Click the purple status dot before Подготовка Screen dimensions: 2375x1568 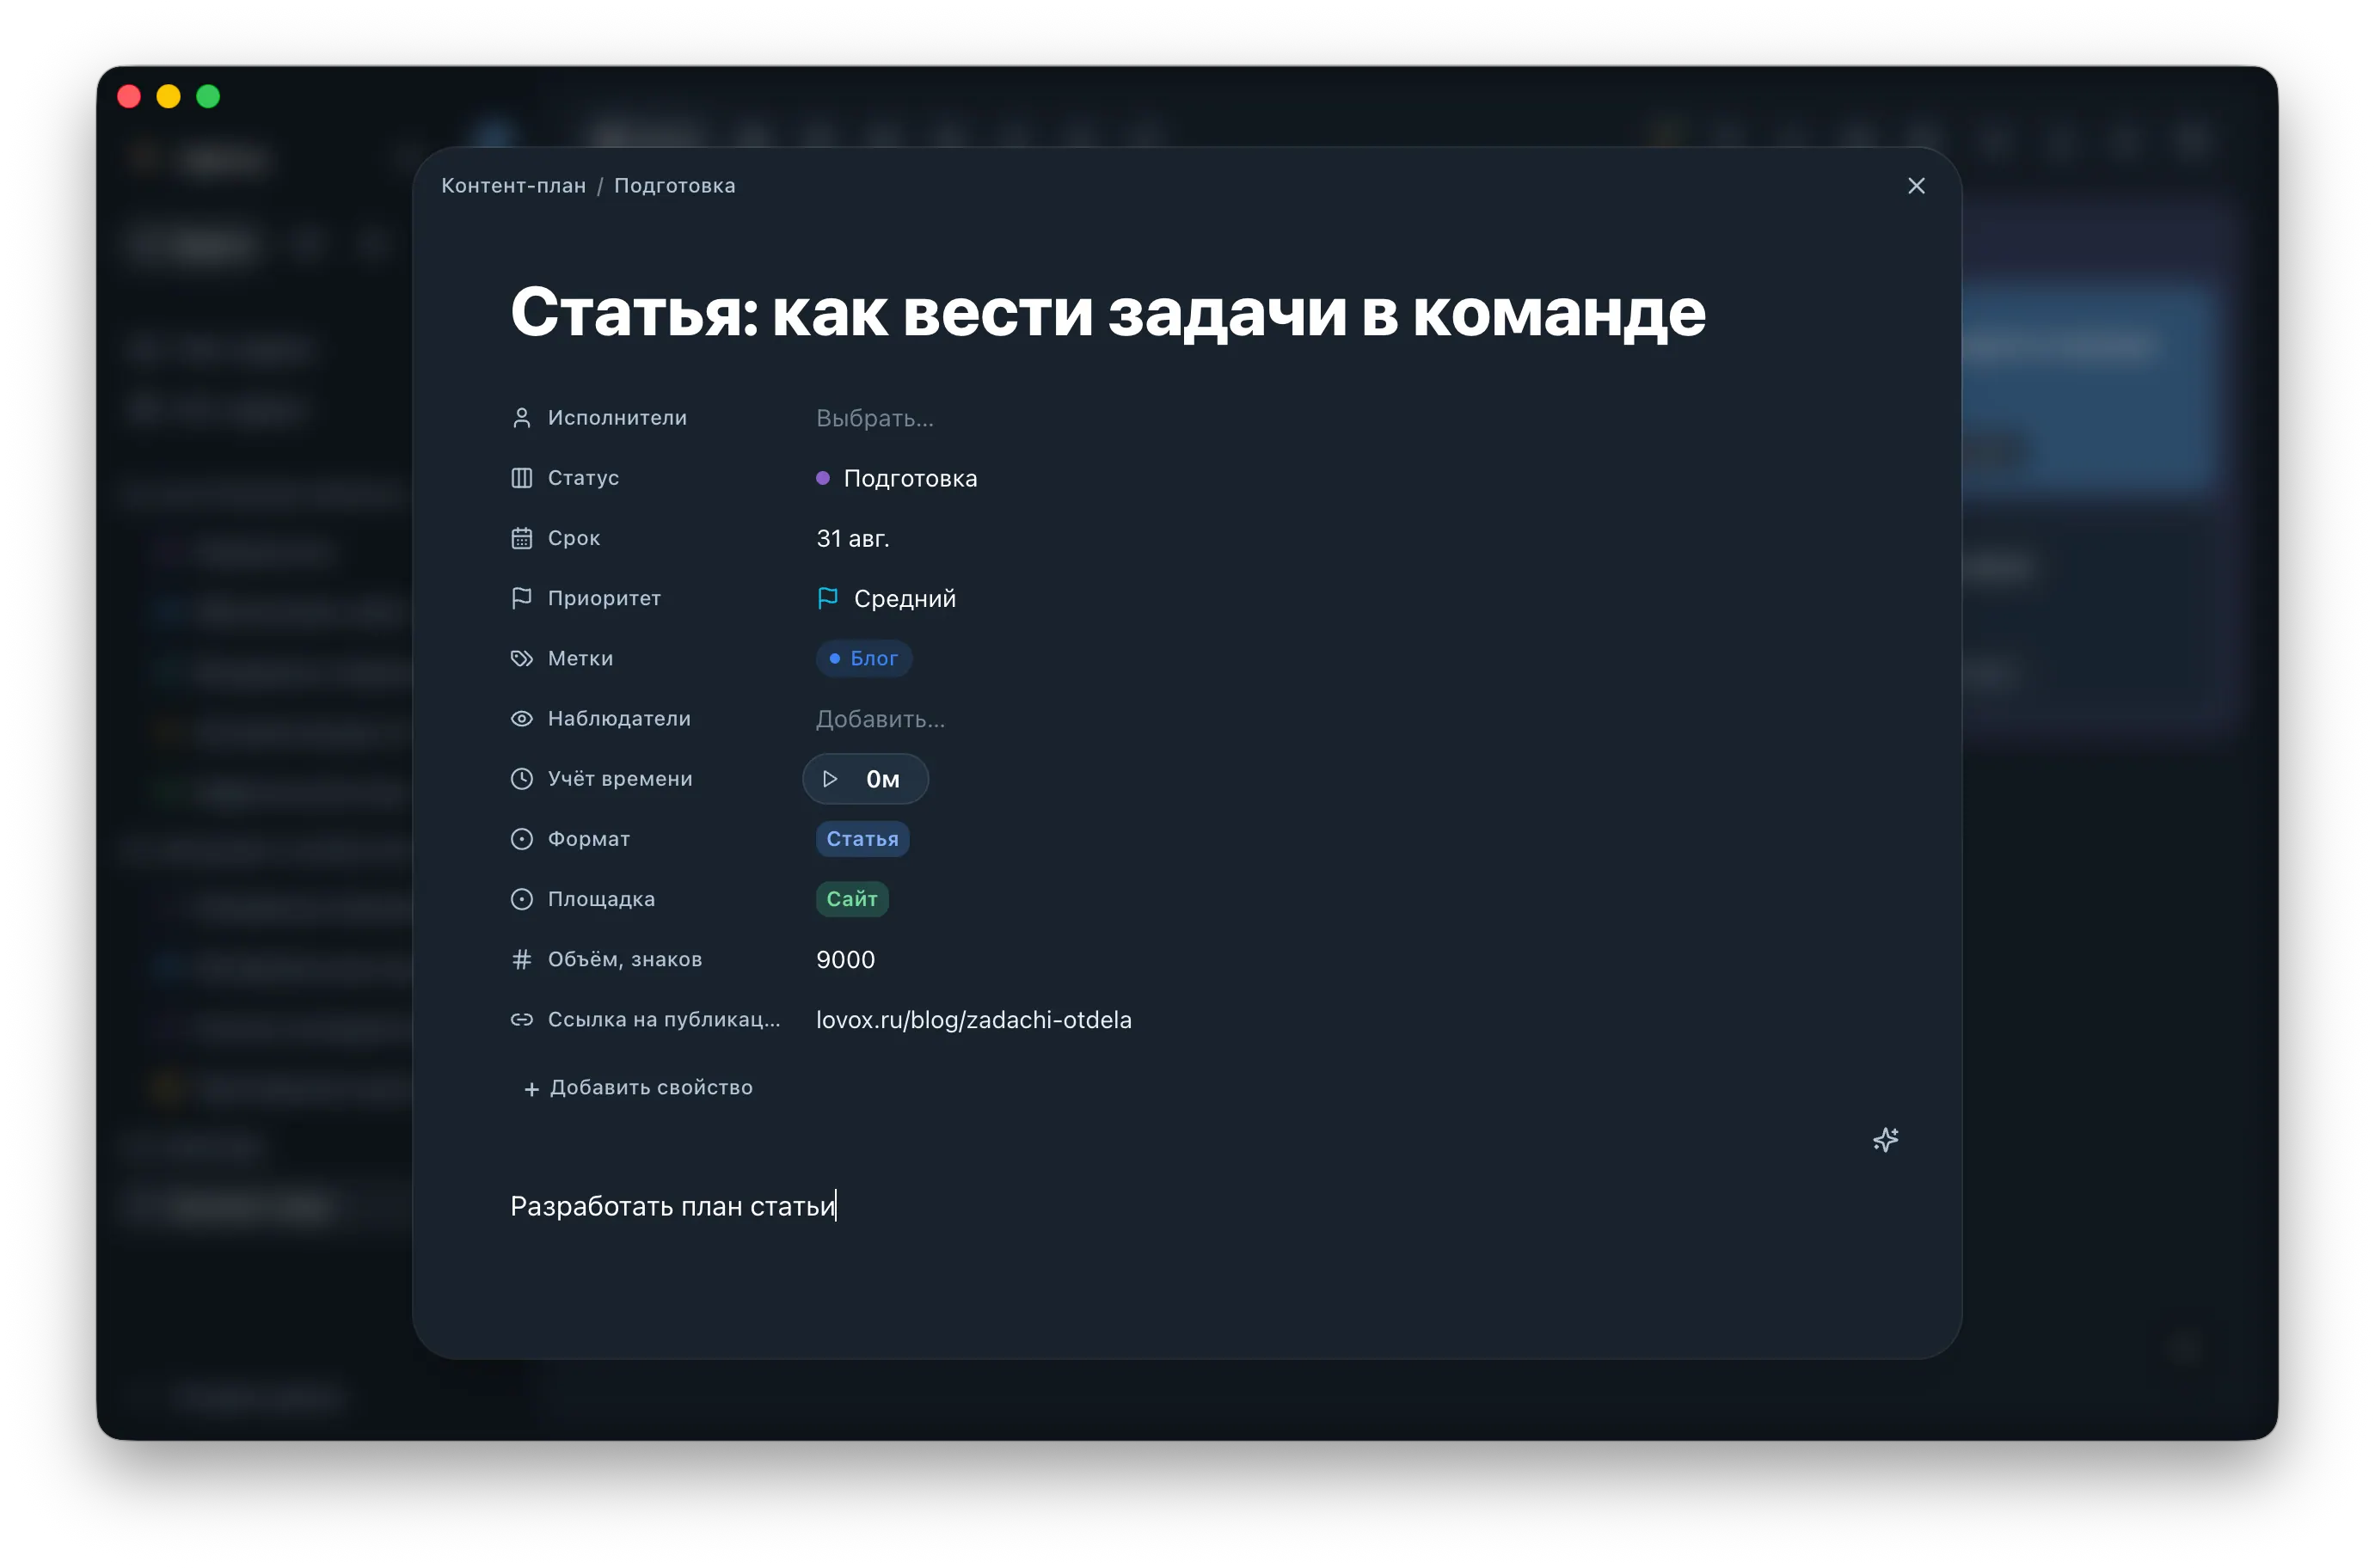pyautogui.click(x=823, y=478)
